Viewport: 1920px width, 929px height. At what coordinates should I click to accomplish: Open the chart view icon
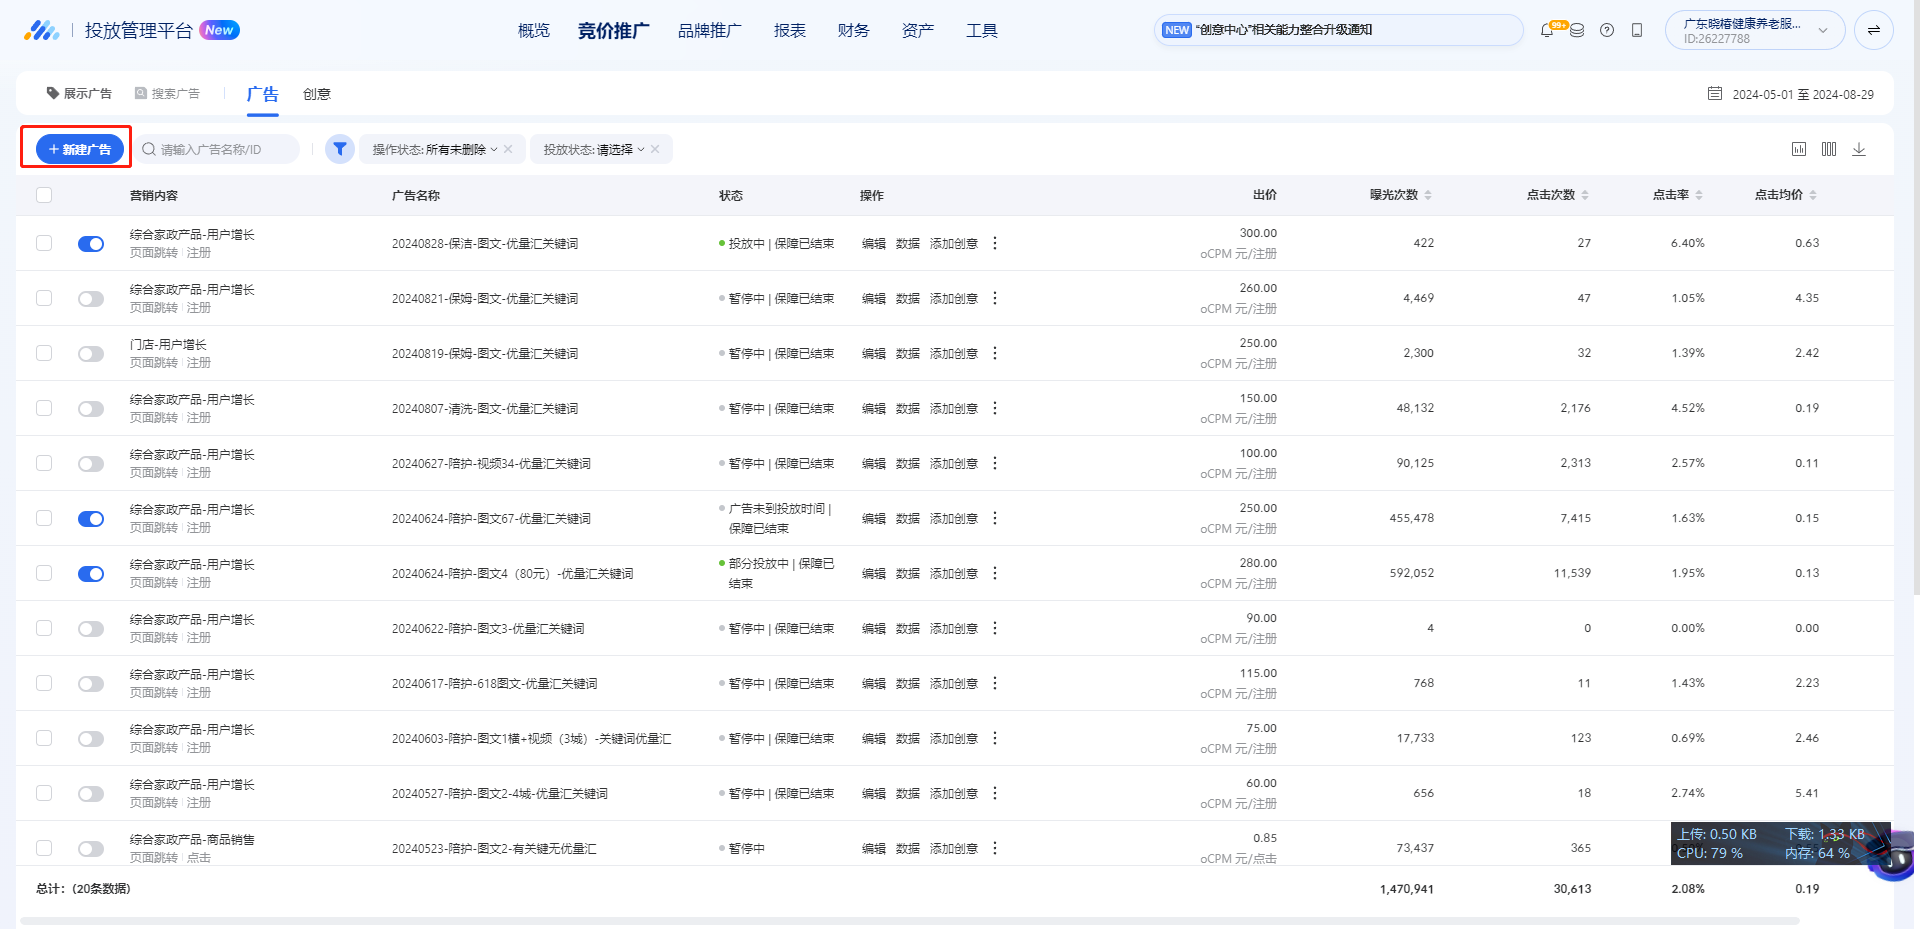click(1799, 149)
